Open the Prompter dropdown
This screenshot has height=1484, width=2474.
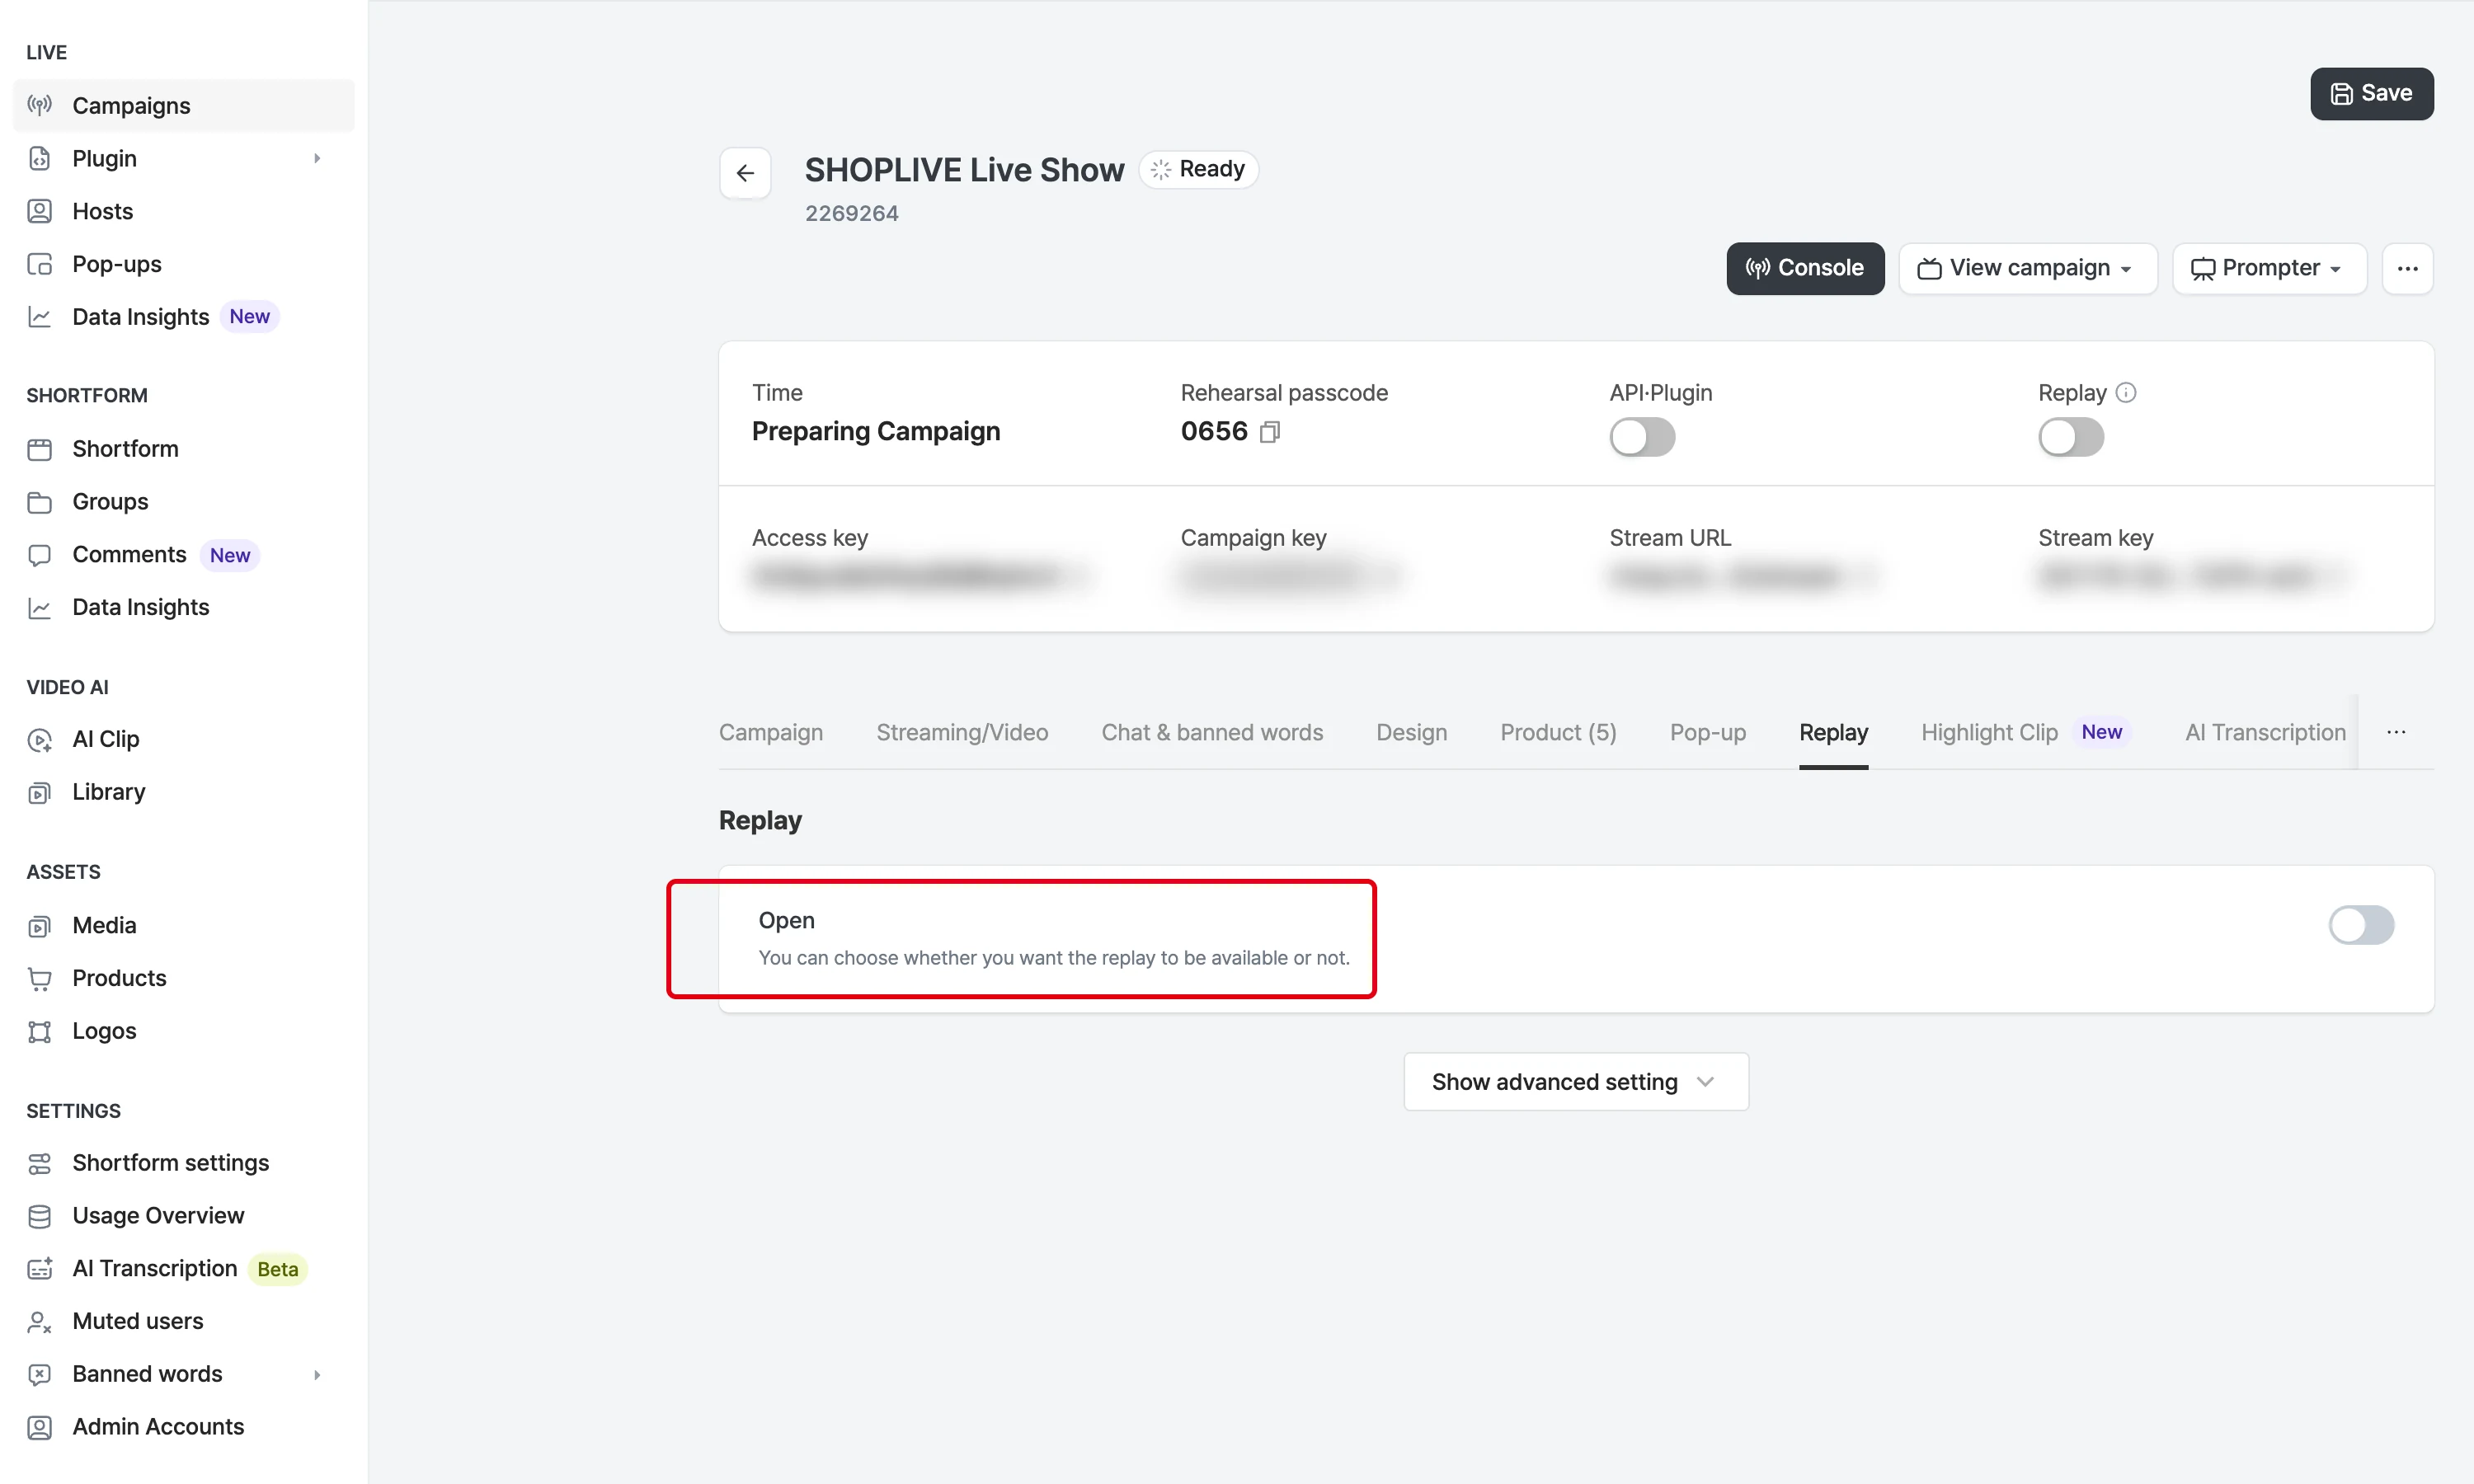coord(2269,268)
